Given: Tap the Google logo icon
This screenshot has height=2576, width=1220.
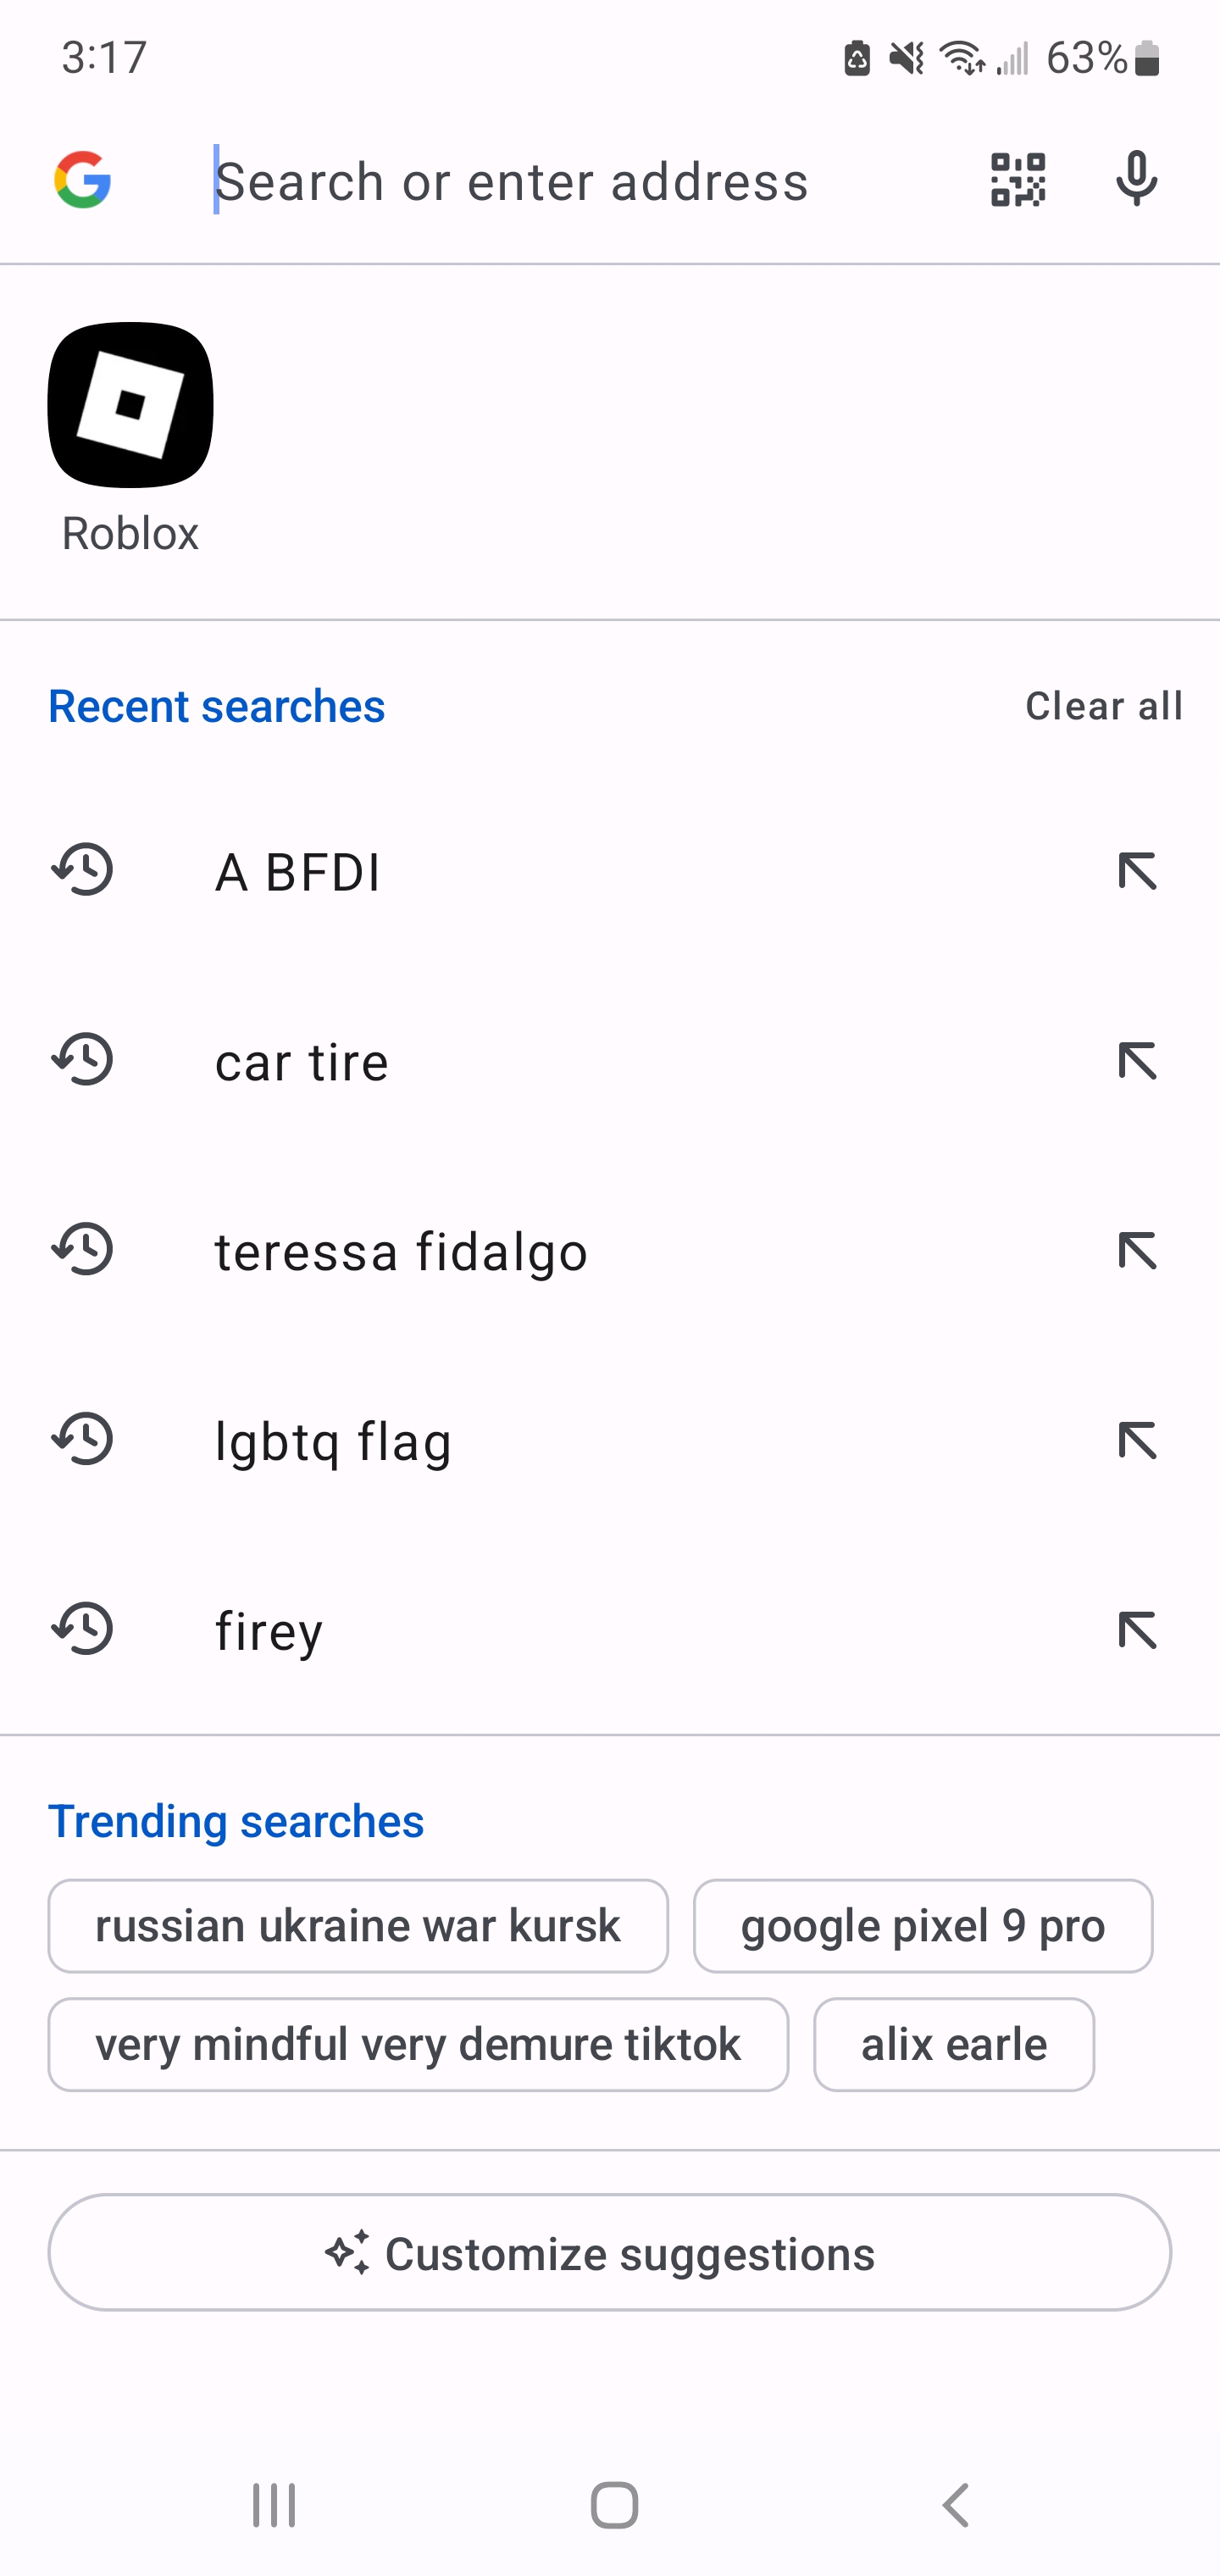Looking at the screenshot, I should [x=82, y=181].
